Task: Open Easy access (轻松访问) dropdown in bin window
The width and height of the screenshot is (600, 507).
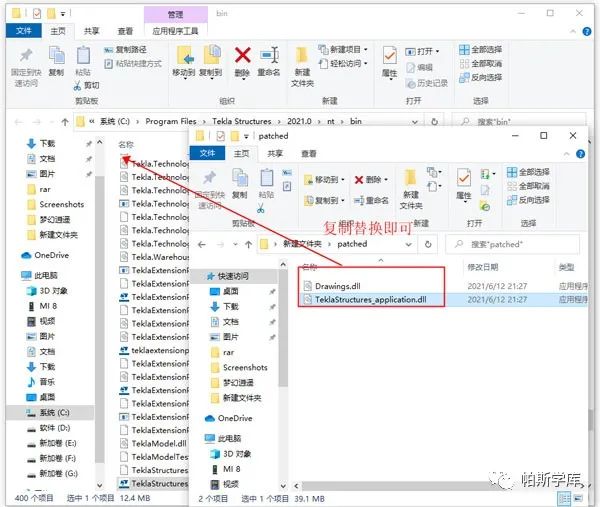Action: pyautogui.click(x=343, y=63)
